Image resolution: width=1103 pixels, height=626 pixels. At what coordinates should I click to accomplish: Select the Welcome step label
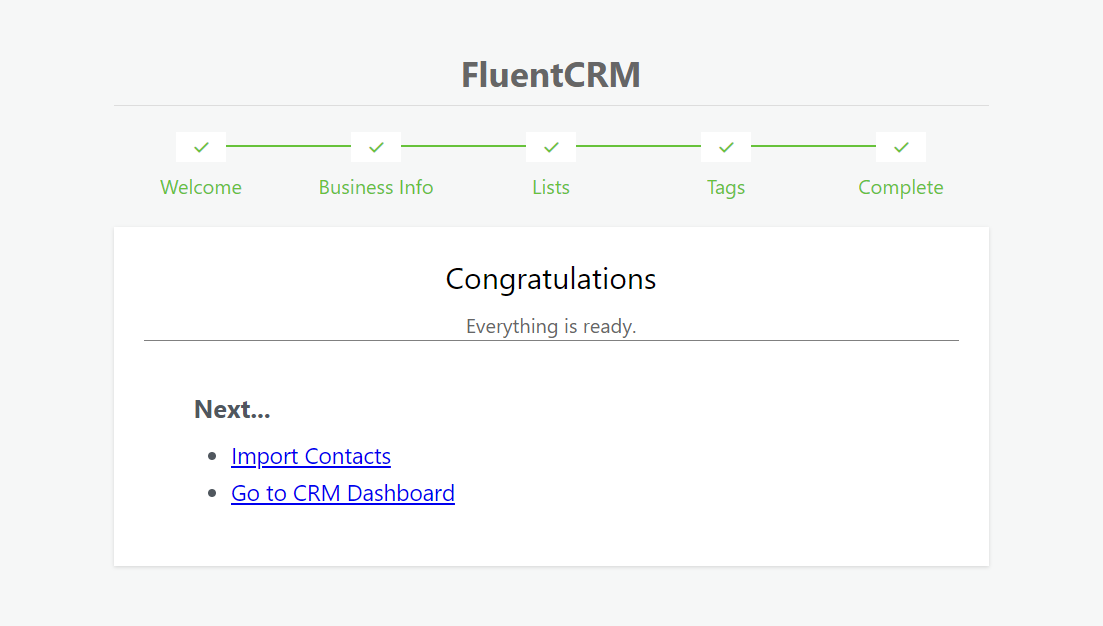click(200, 187)
